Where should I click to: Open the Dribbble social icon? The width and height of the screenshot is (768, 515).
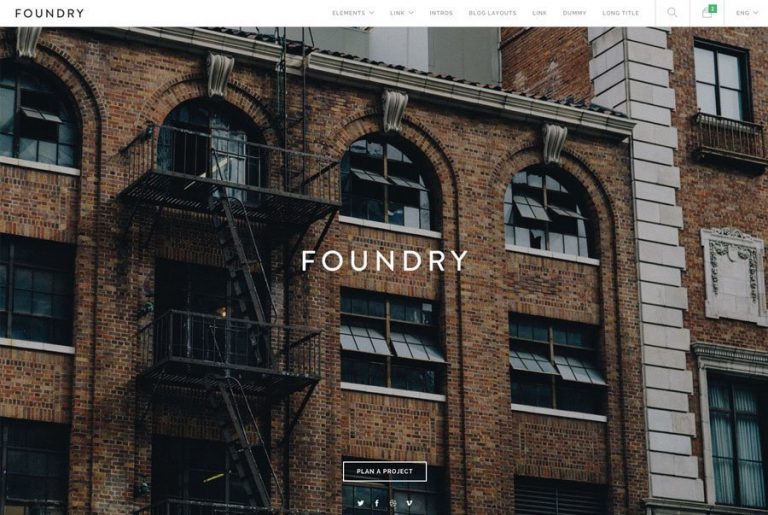393,503
